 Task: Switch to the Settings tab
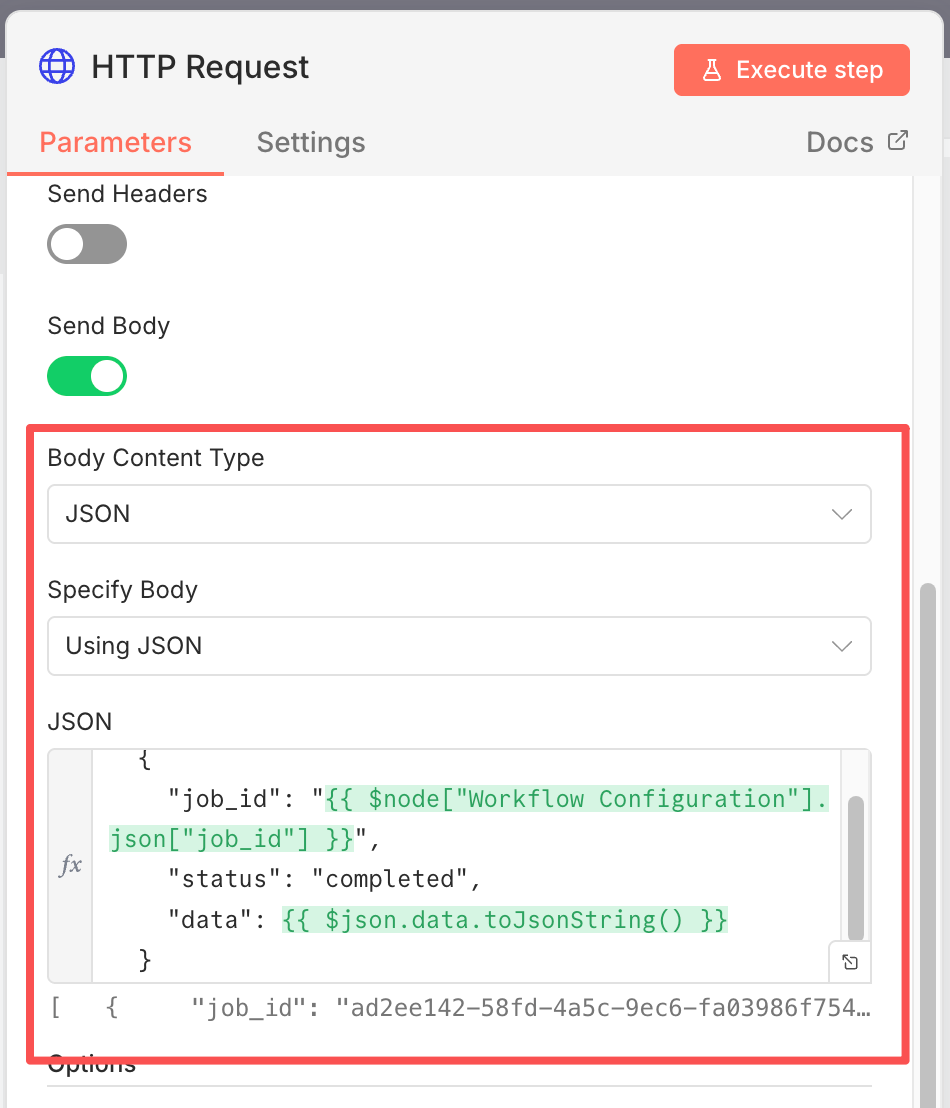pos(311,142)
